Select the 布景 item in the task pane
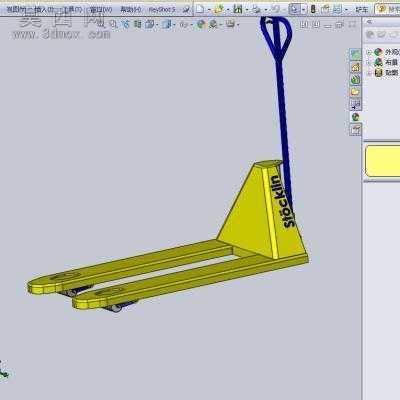 tap(392, 62)
